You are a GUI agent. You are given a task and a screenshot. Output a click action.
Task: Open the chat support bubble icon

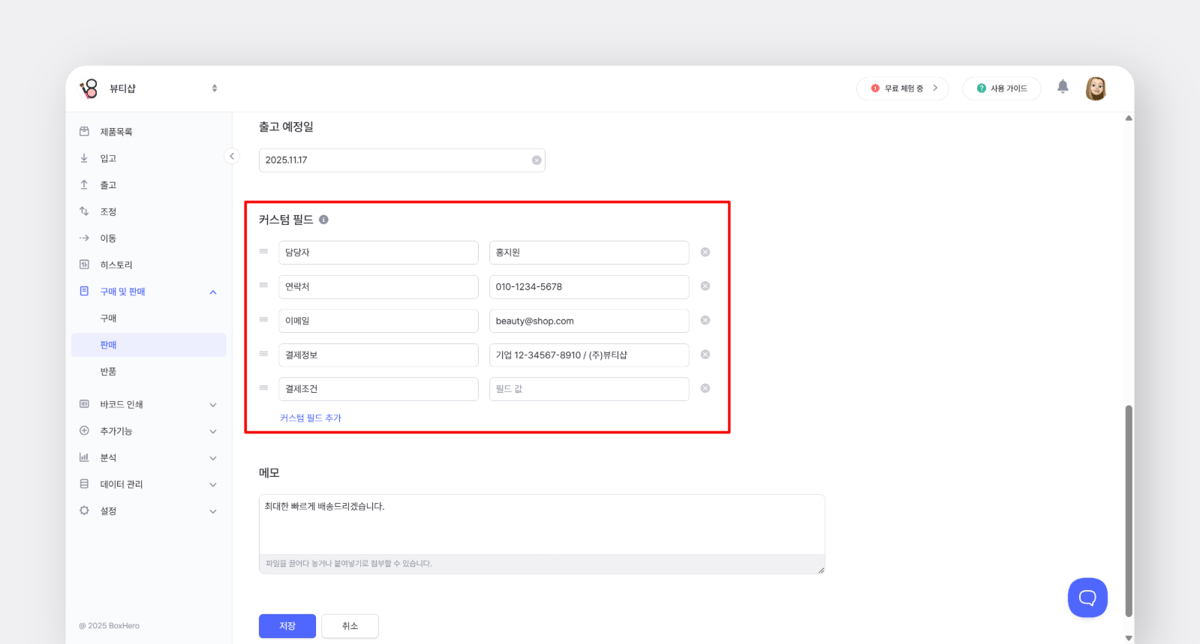(1088, 597)
